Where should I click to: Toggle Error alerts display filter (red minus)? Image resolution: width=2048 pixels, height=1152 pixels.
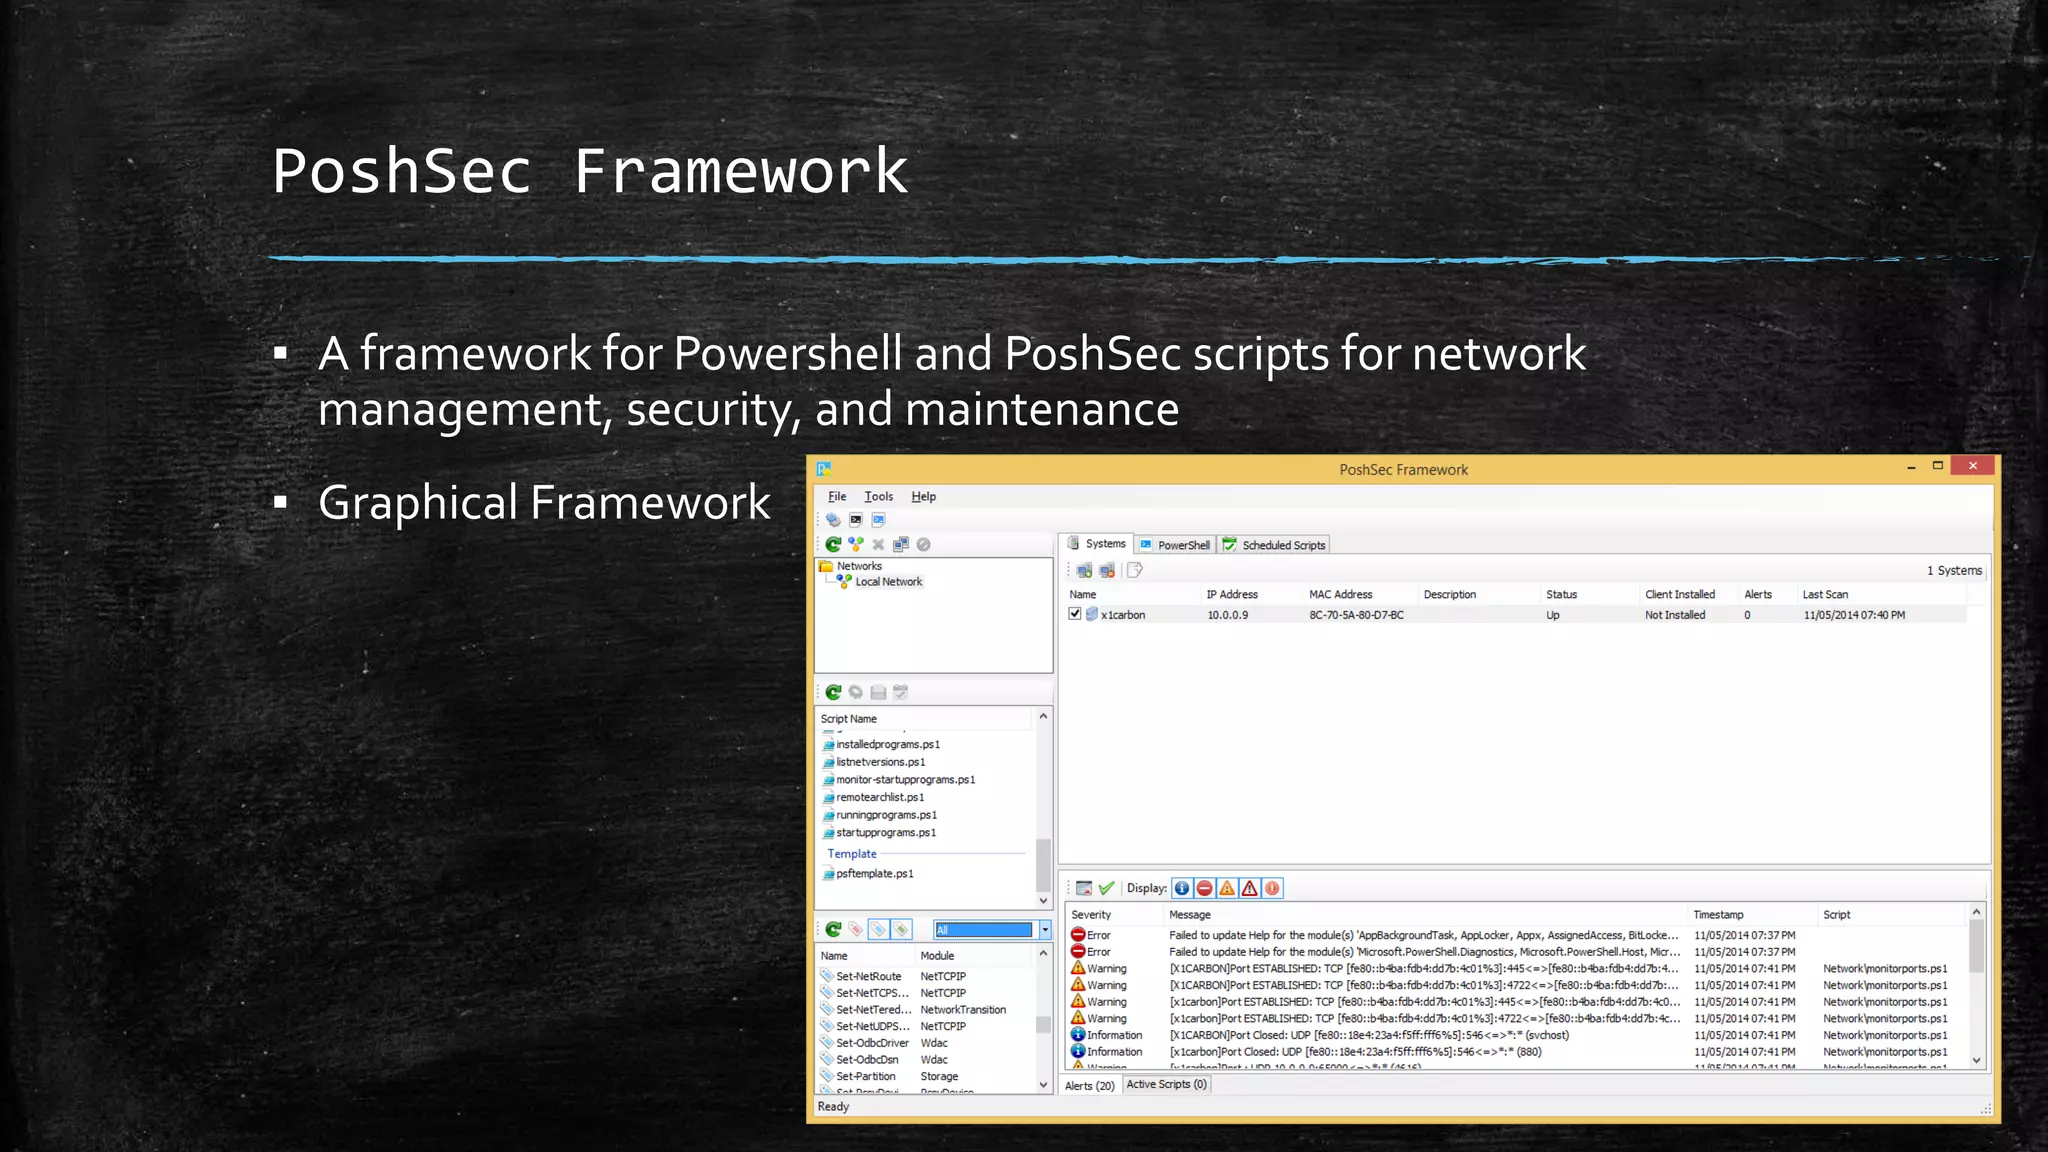point(1205,888)
